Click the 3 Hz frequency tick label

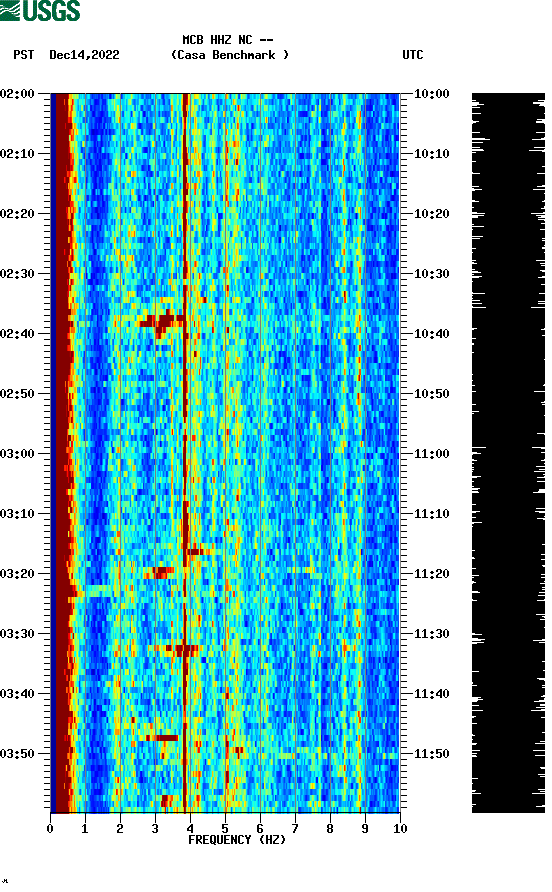[155, 829]
